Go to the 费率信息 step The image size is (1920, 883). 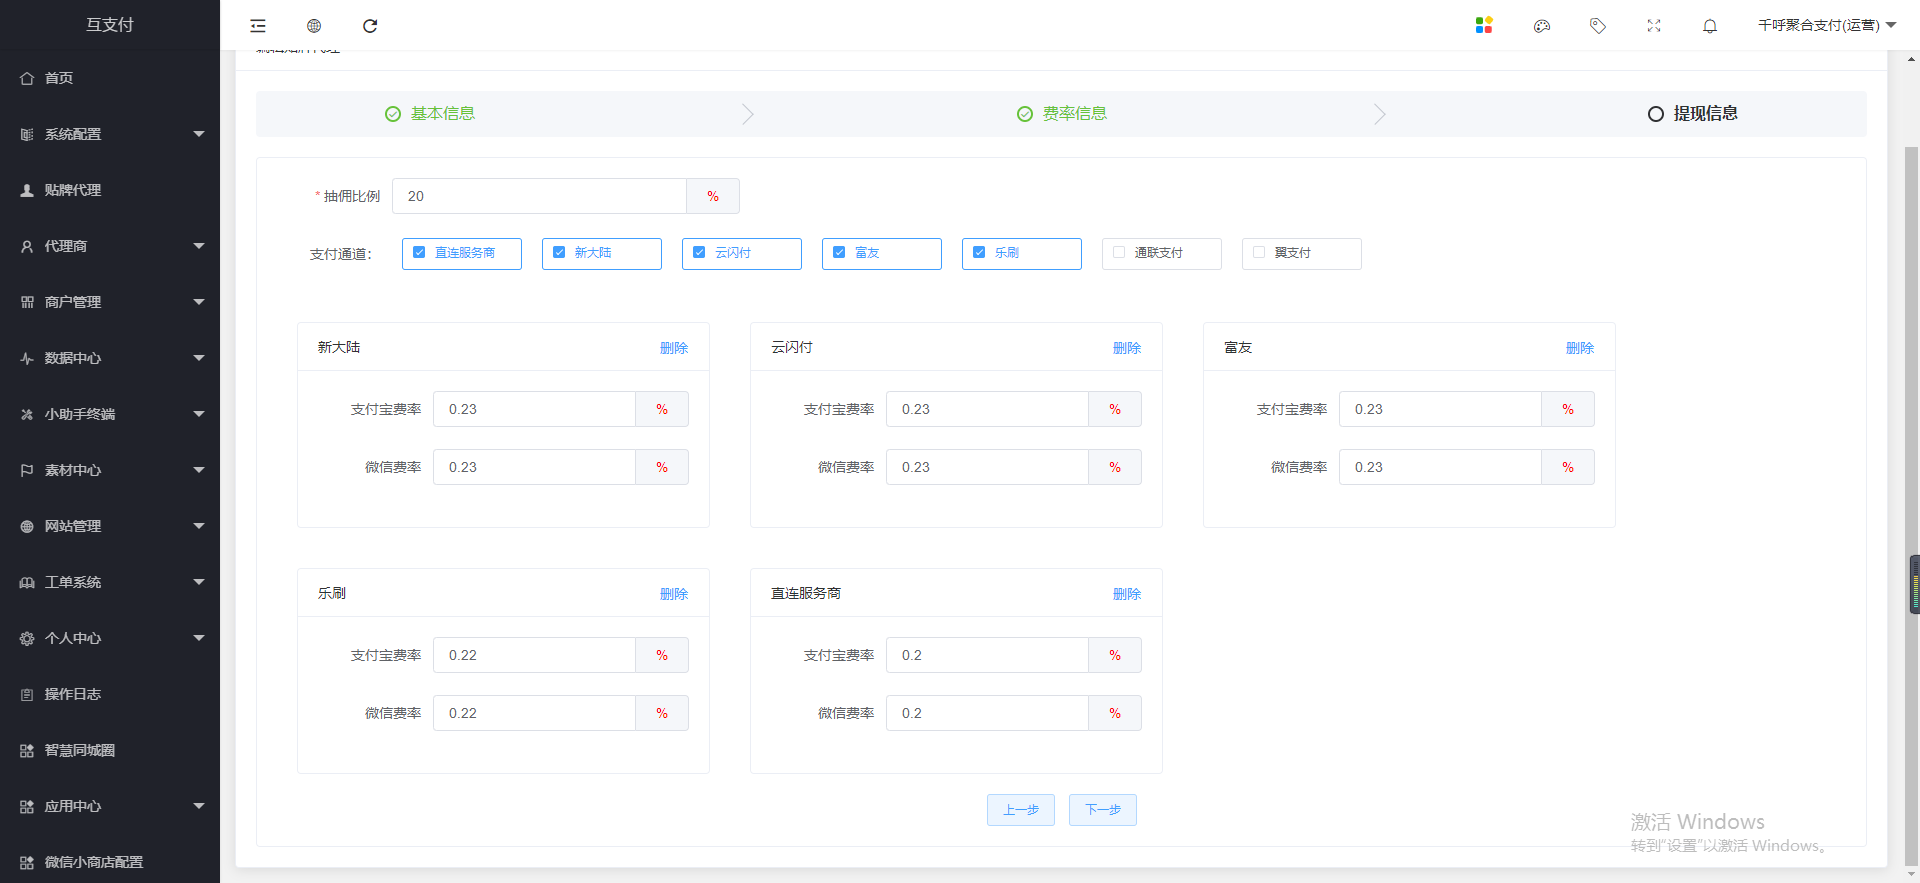[1062, 114]
